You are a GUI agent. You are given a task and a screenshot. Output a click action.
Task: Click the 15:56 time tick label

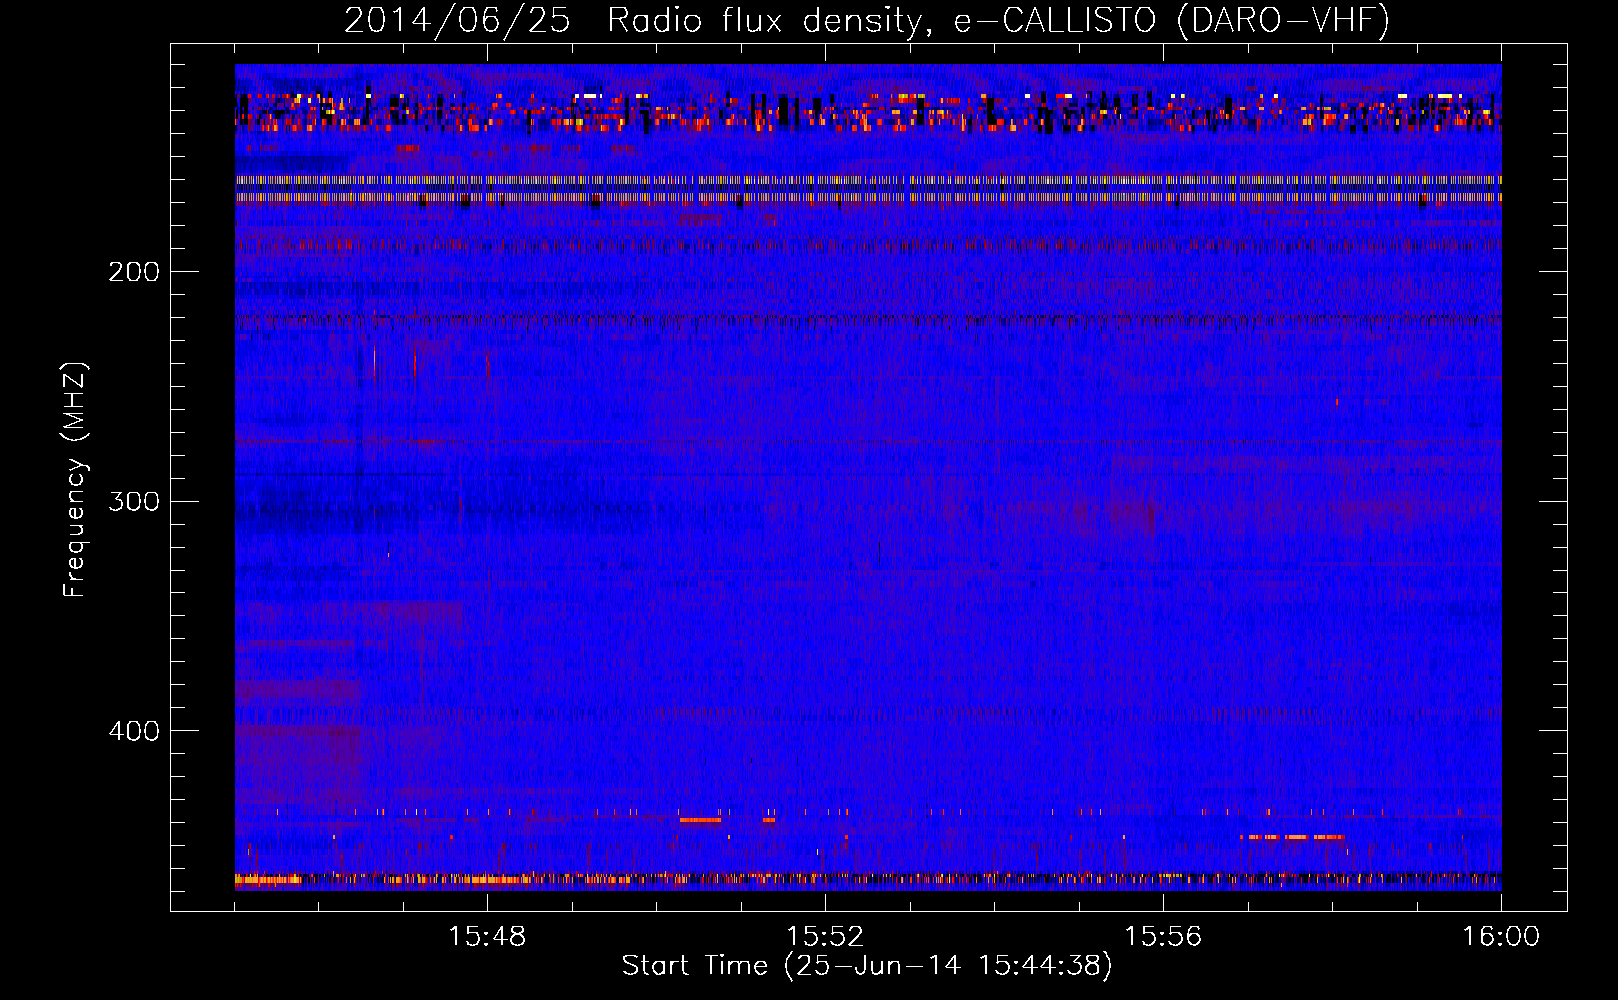[1163, 936]
